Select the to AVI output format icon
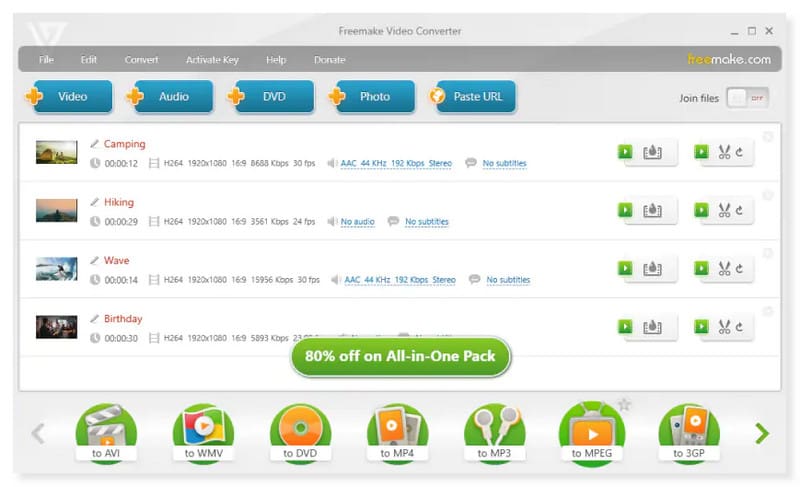 106,432
